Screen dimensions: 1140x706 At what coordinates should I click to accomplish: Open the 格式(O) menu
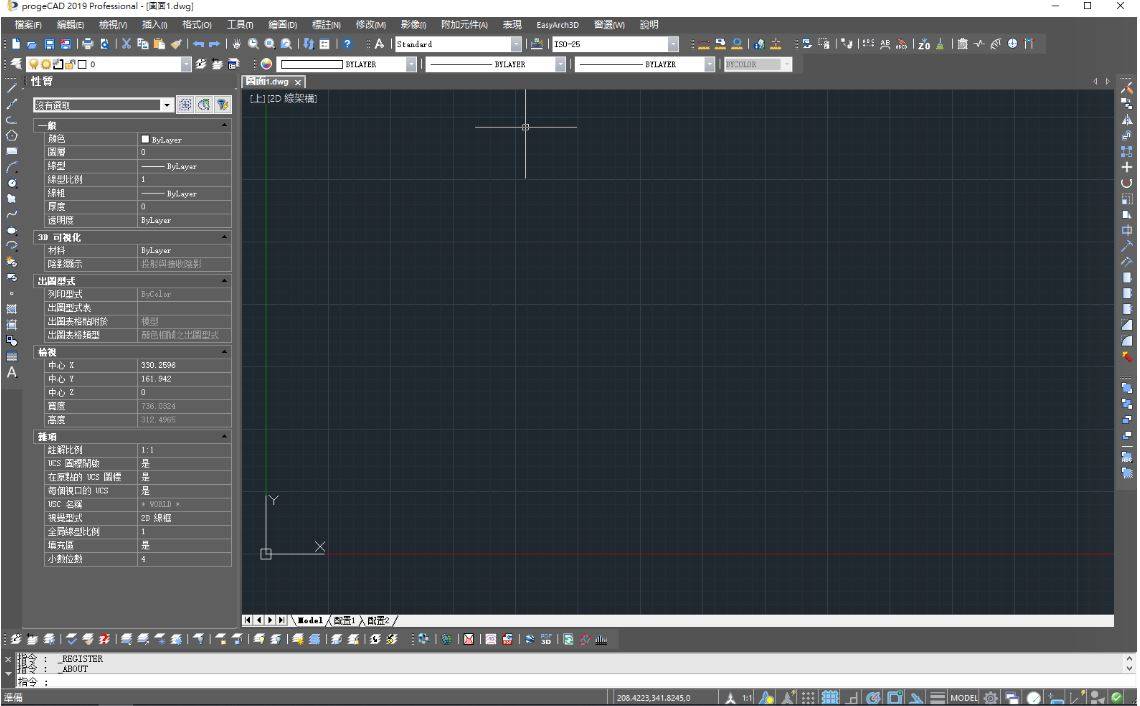pos(196,25)
